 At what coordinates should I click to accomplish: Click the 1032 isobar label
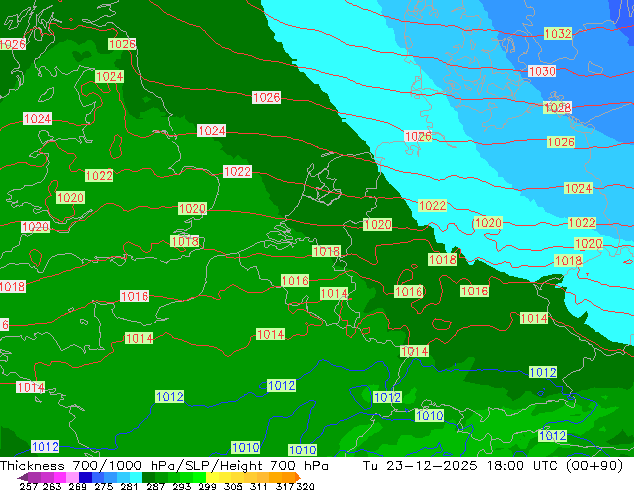click(x=558, y=34)
